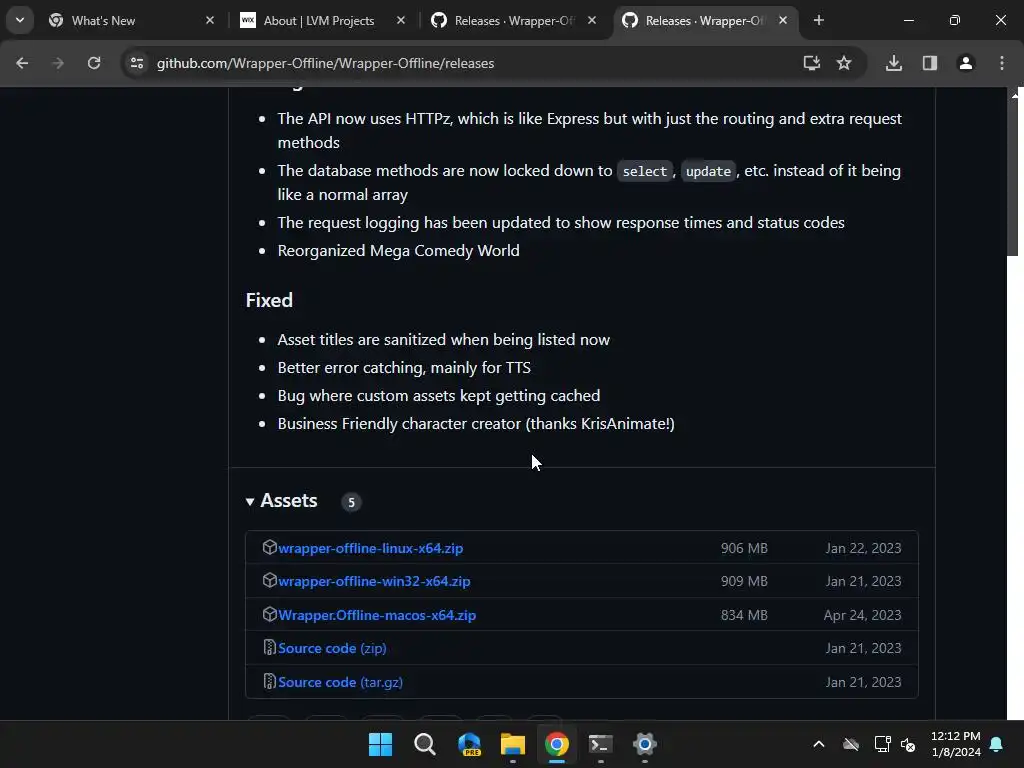Close the active Releases tab

click(783, 21)
